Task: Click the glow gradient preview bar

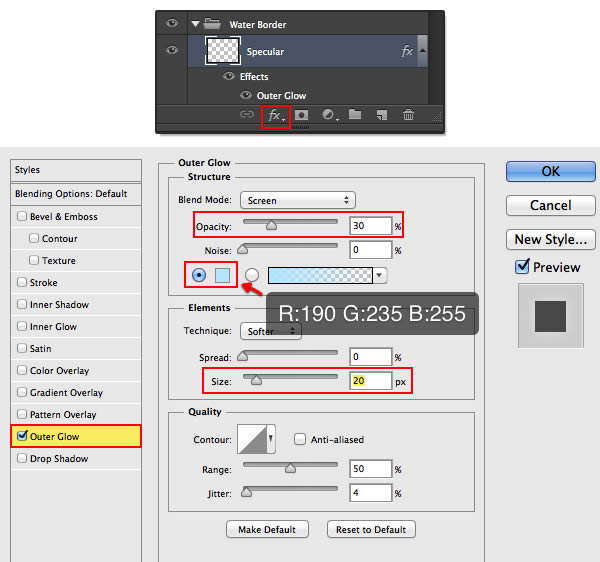Action: click(320, 275)
